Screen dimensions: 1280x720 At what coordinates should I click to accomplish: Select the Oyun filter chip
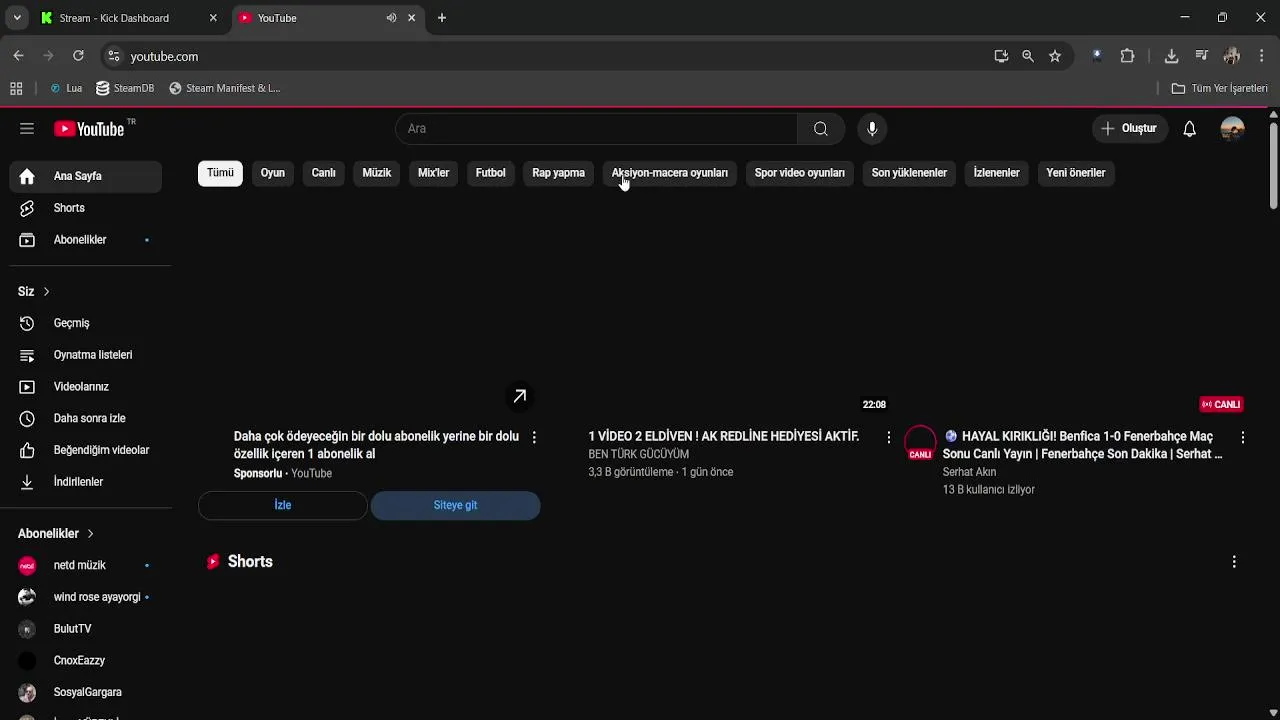[x=273, y=173]
